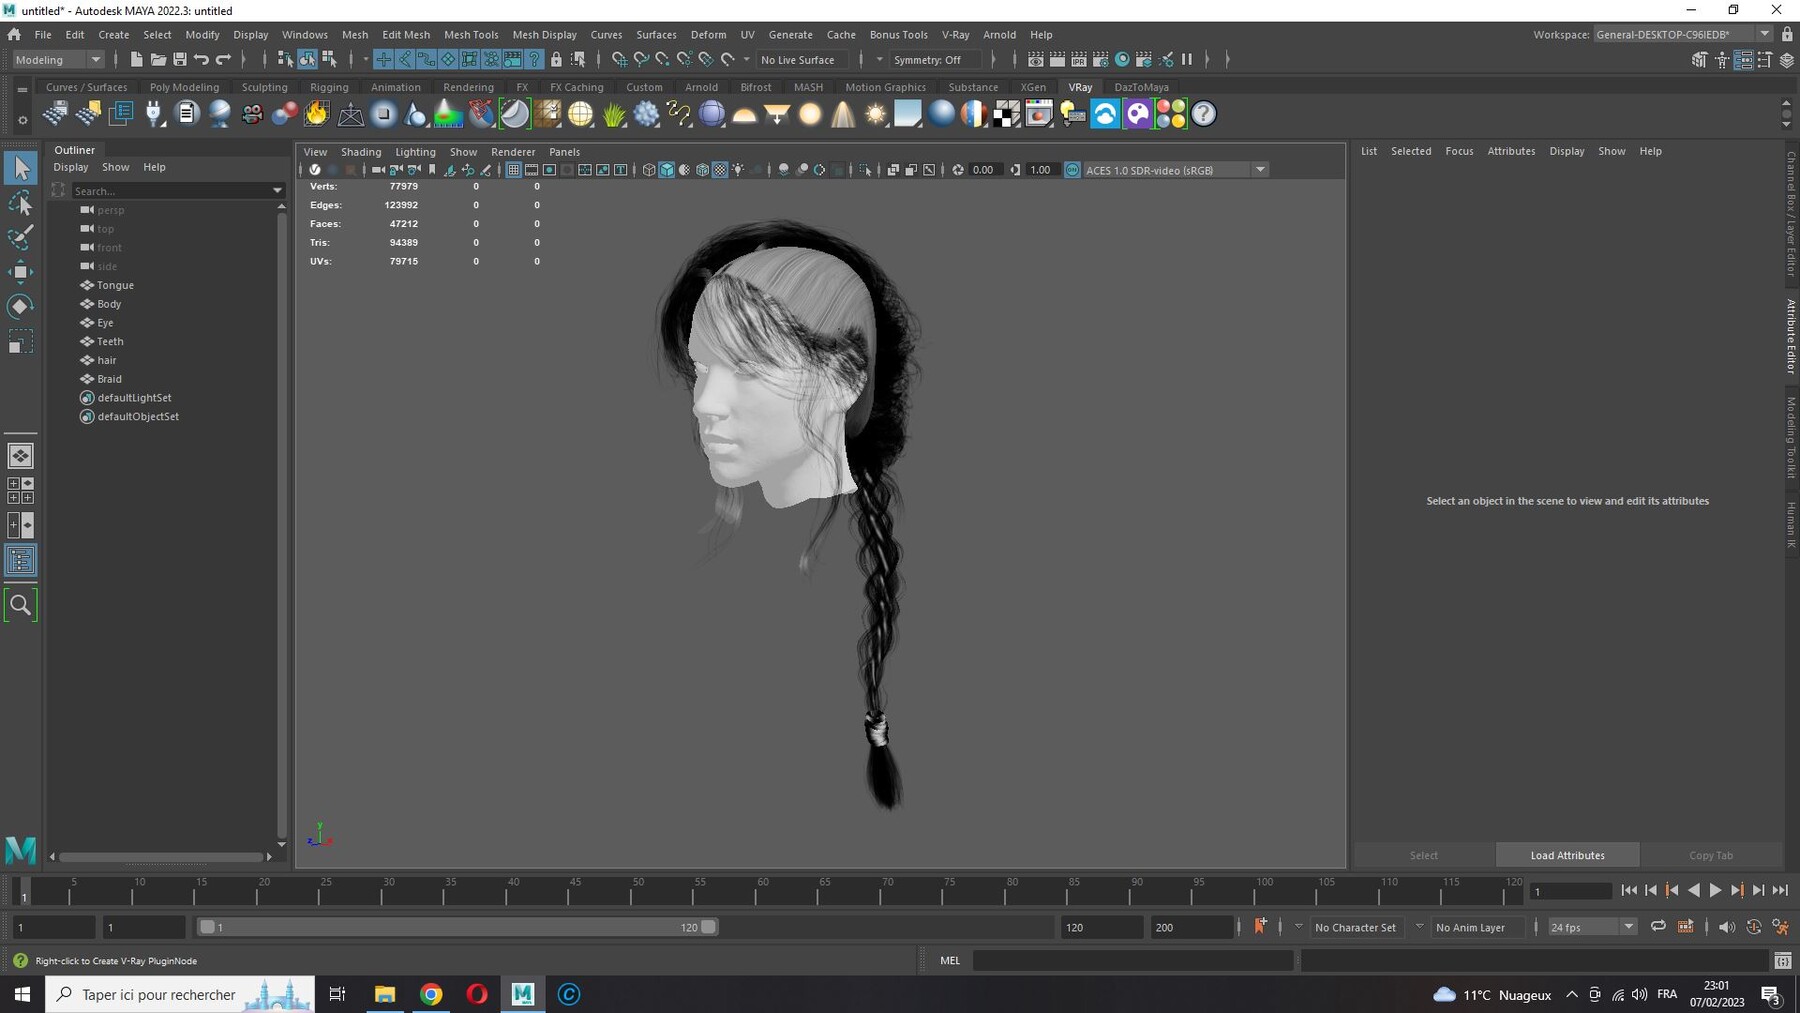
Task: Click the V-Ray fire shelf icon
Action: tap(317, 114)
